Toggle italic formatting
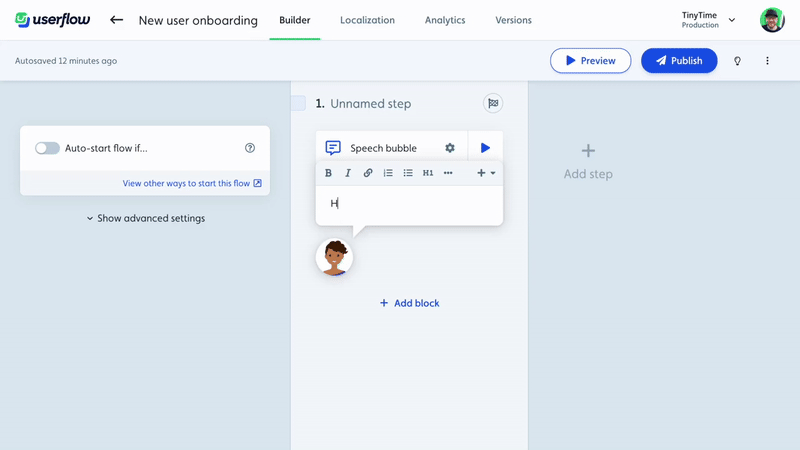Viewport: 800px width, 450px height. coord(348,173)
